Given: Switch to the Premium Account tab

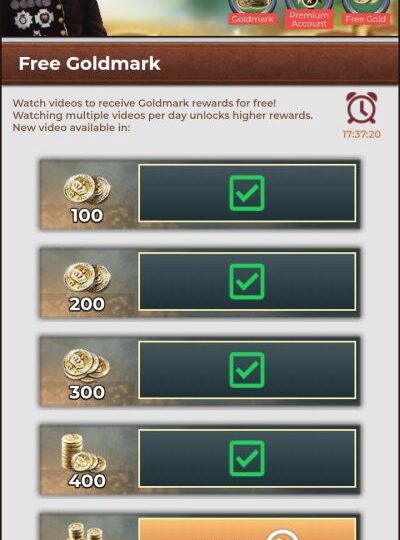Looking at the screenshot, I should (x=309, y=14).
